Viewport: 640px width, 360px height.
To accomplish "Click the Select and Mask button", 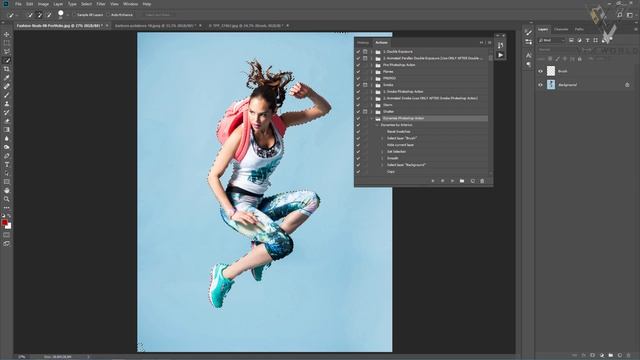I will (x=157, y=15).
